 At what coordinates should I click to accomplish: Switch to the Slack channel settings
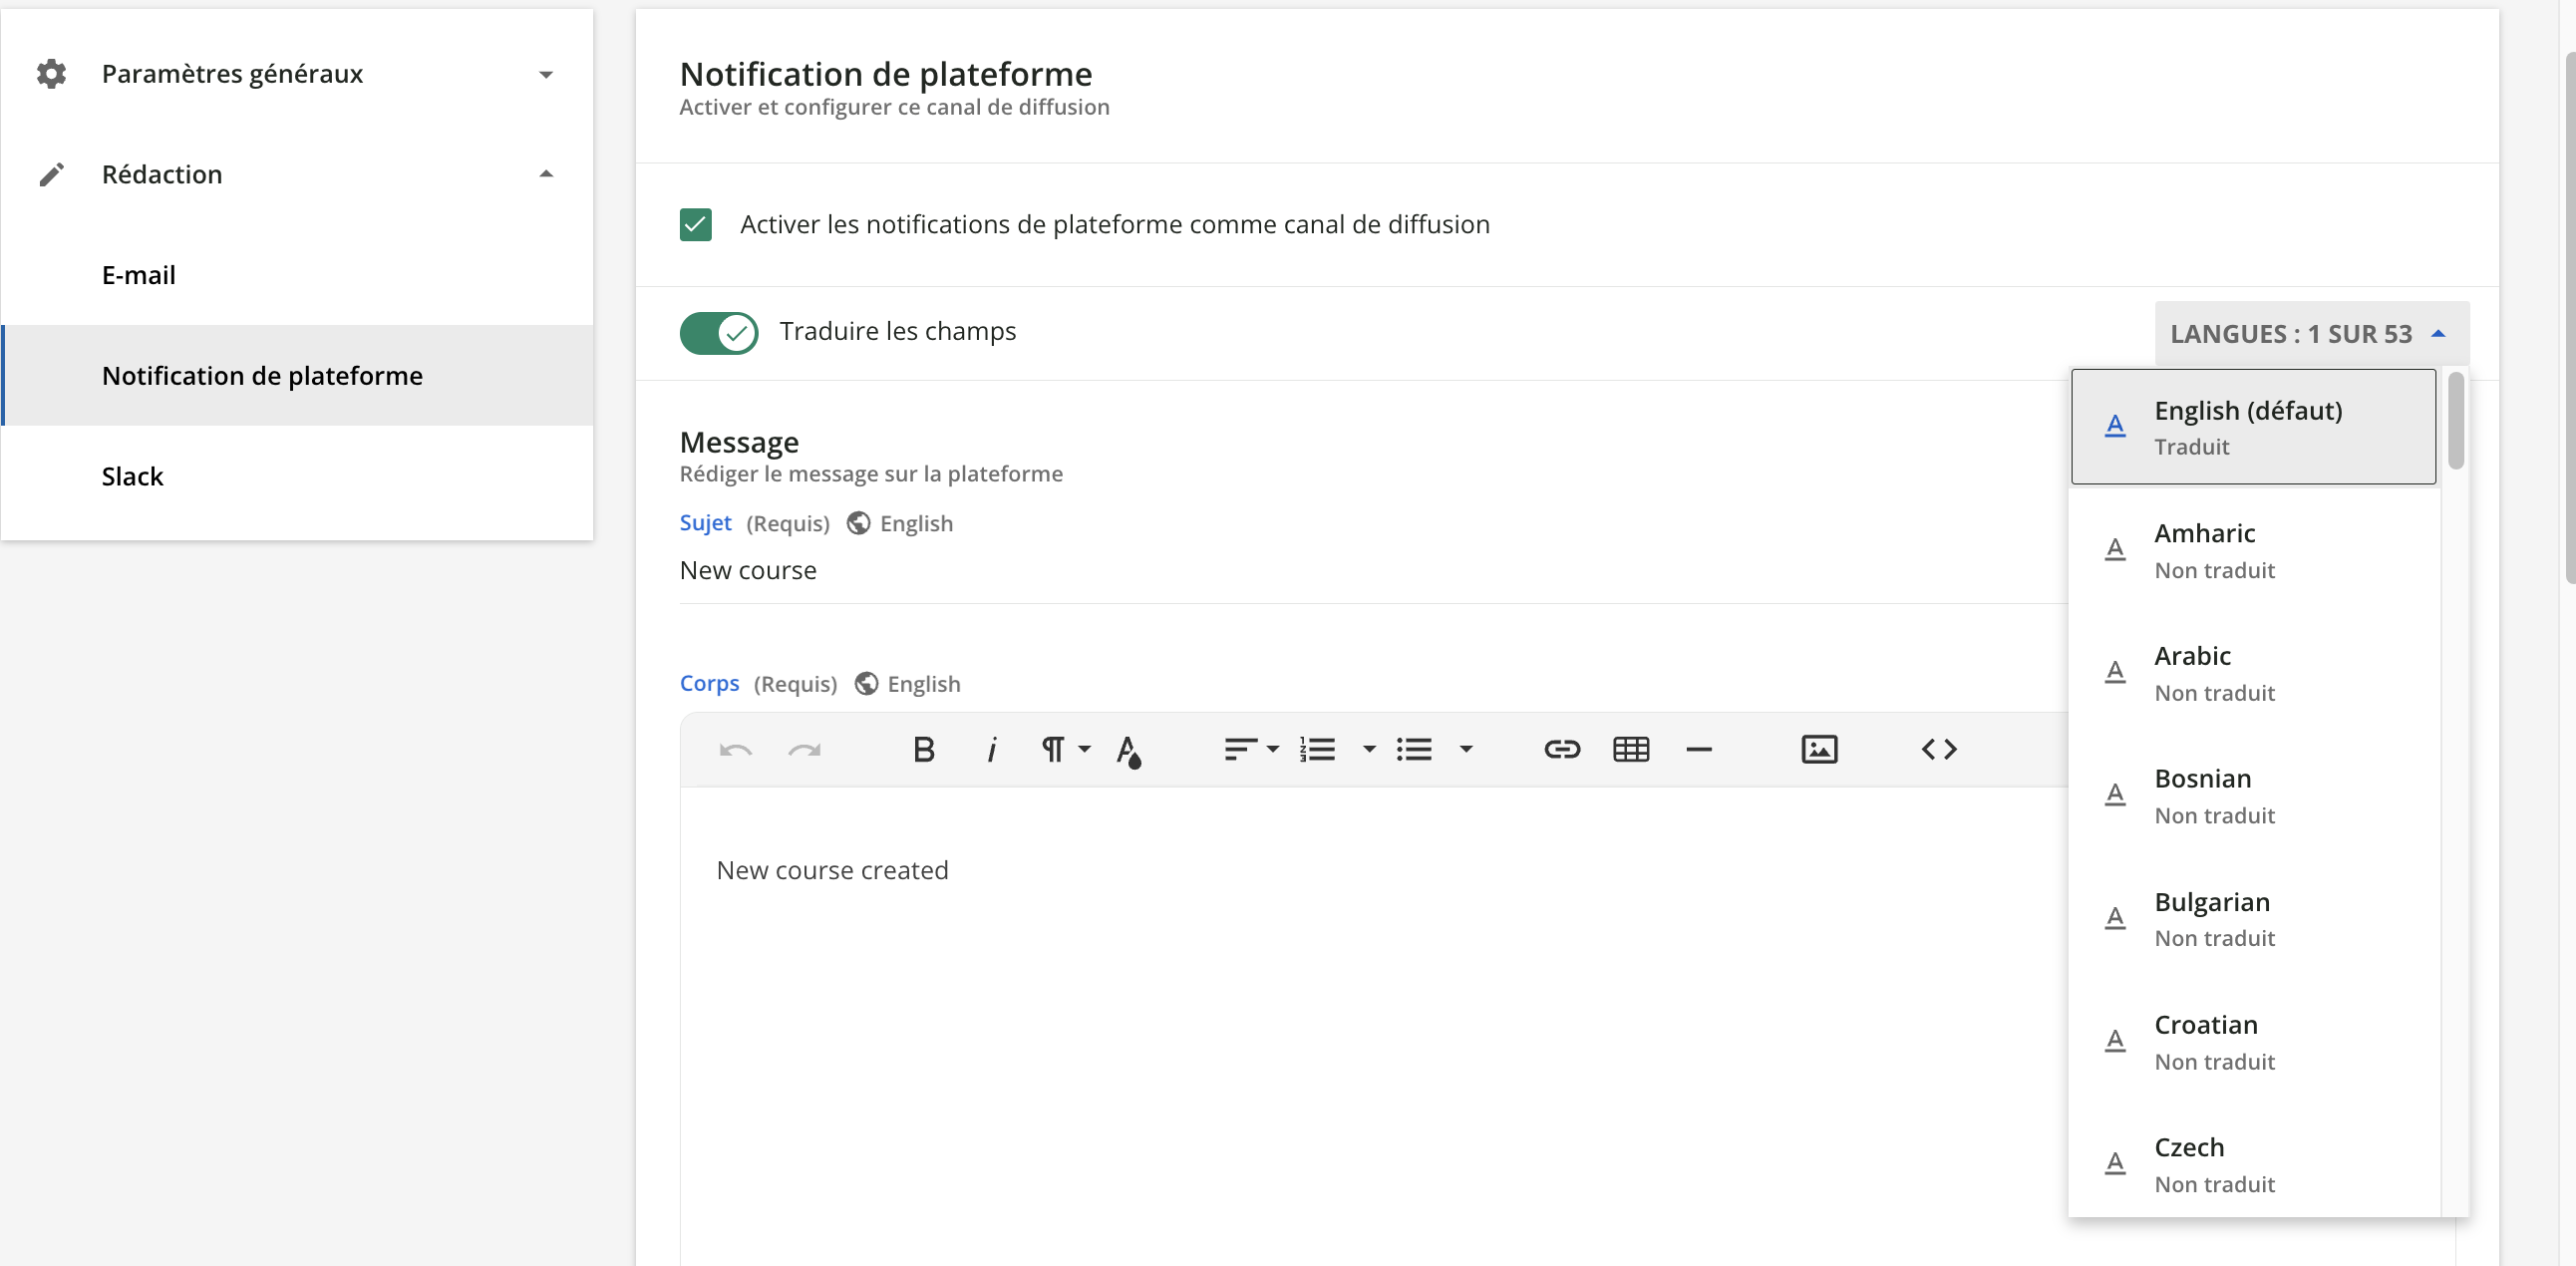[x=132, y=476]
